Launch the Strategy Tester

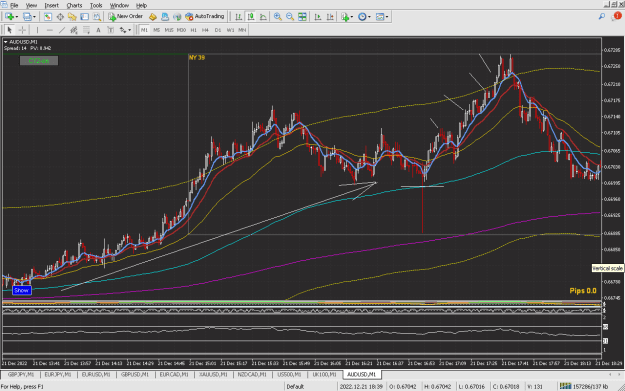pos(97,17)
